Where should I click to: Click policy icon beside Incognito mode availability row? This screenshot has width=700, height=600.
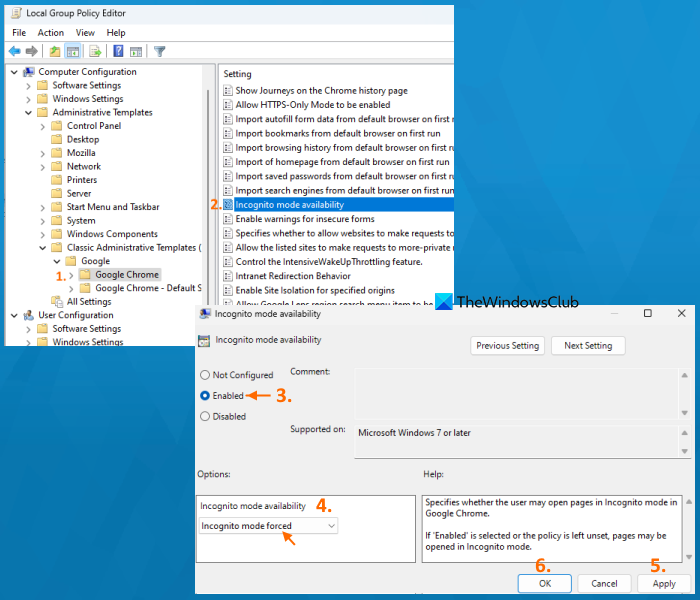point(228,205)
